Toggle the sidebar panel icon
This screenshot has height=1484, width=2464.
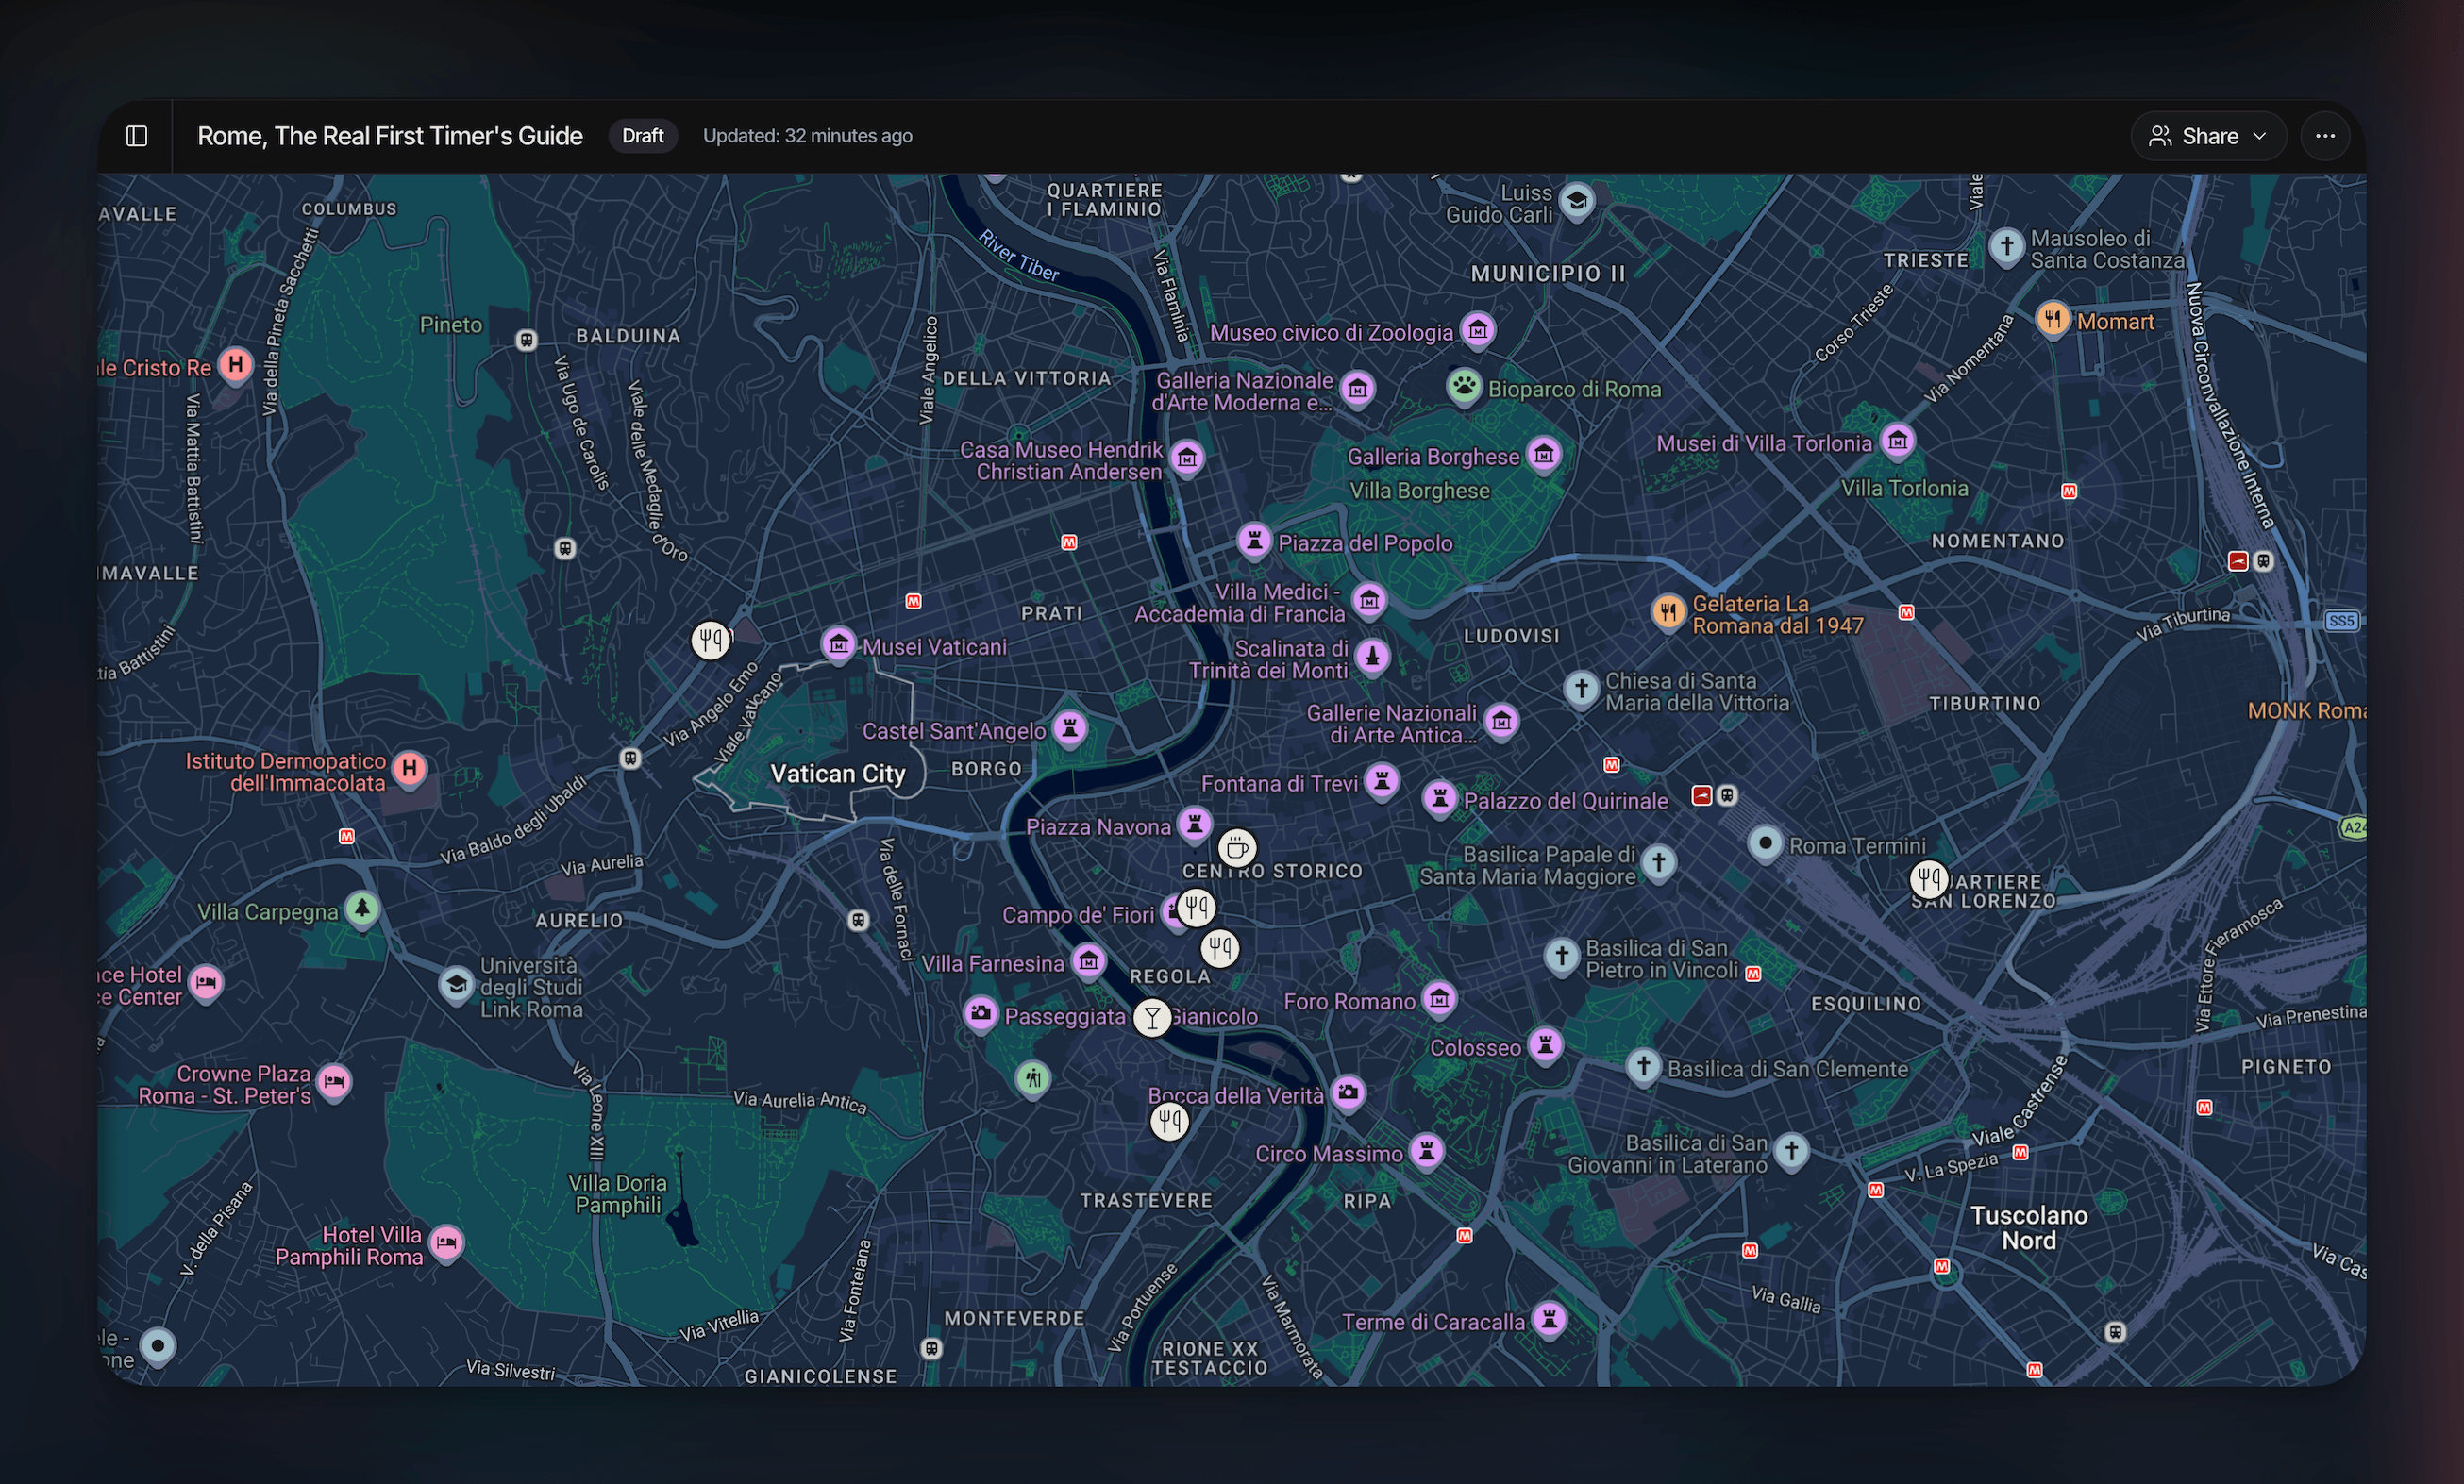[x=137, y=136]
